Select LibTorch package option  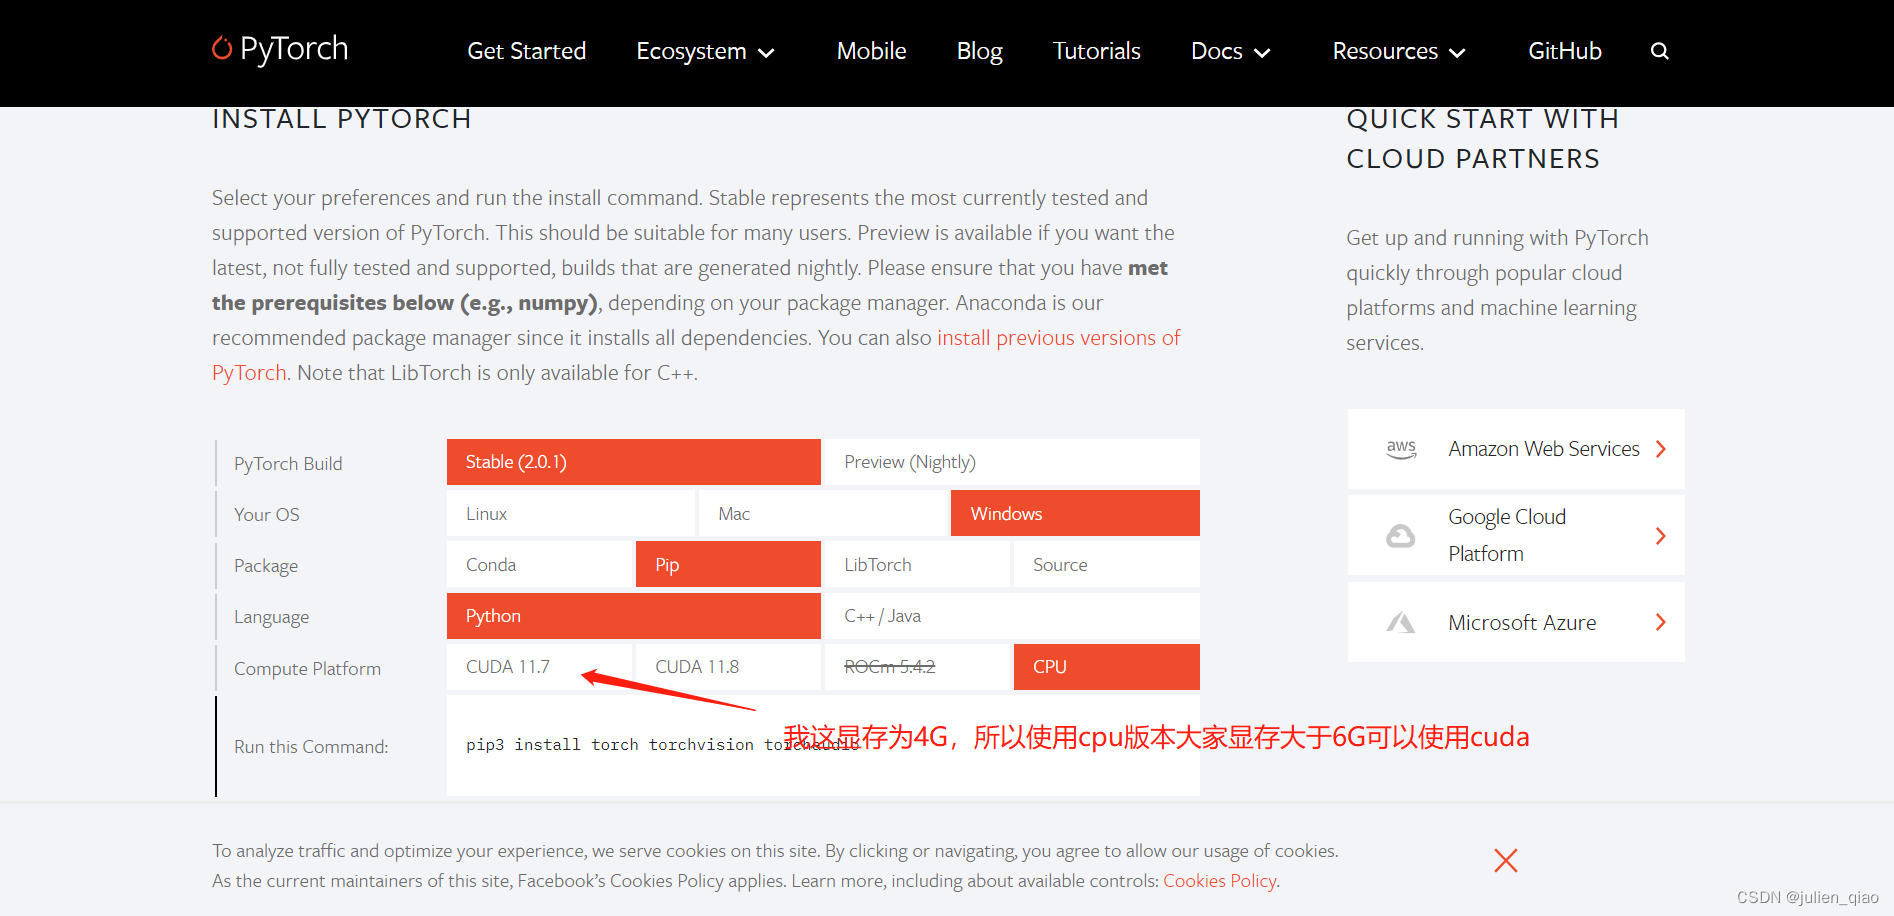[917, 564]
